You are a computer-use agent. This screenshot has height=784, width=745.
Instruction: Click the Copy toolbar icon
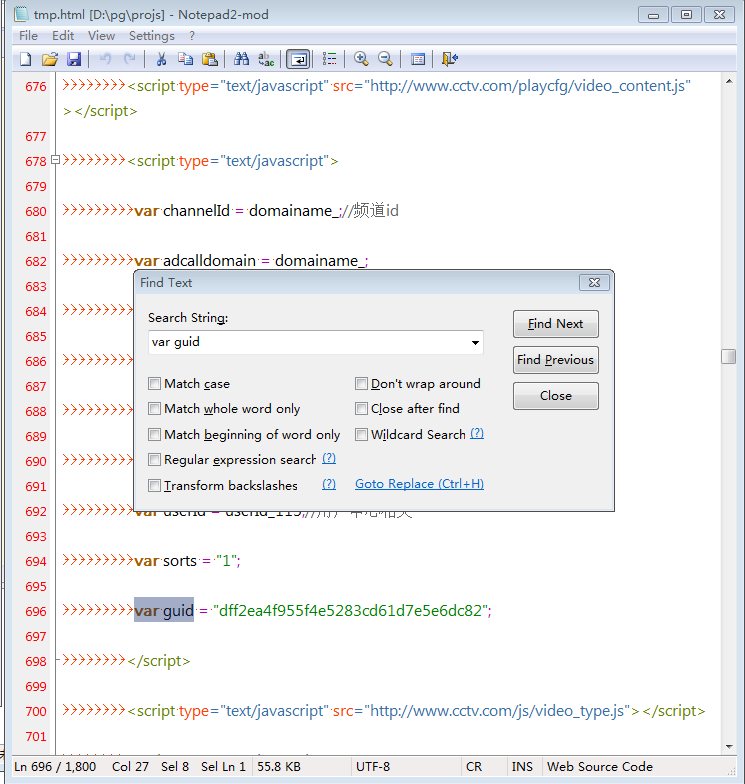(186, 60)
